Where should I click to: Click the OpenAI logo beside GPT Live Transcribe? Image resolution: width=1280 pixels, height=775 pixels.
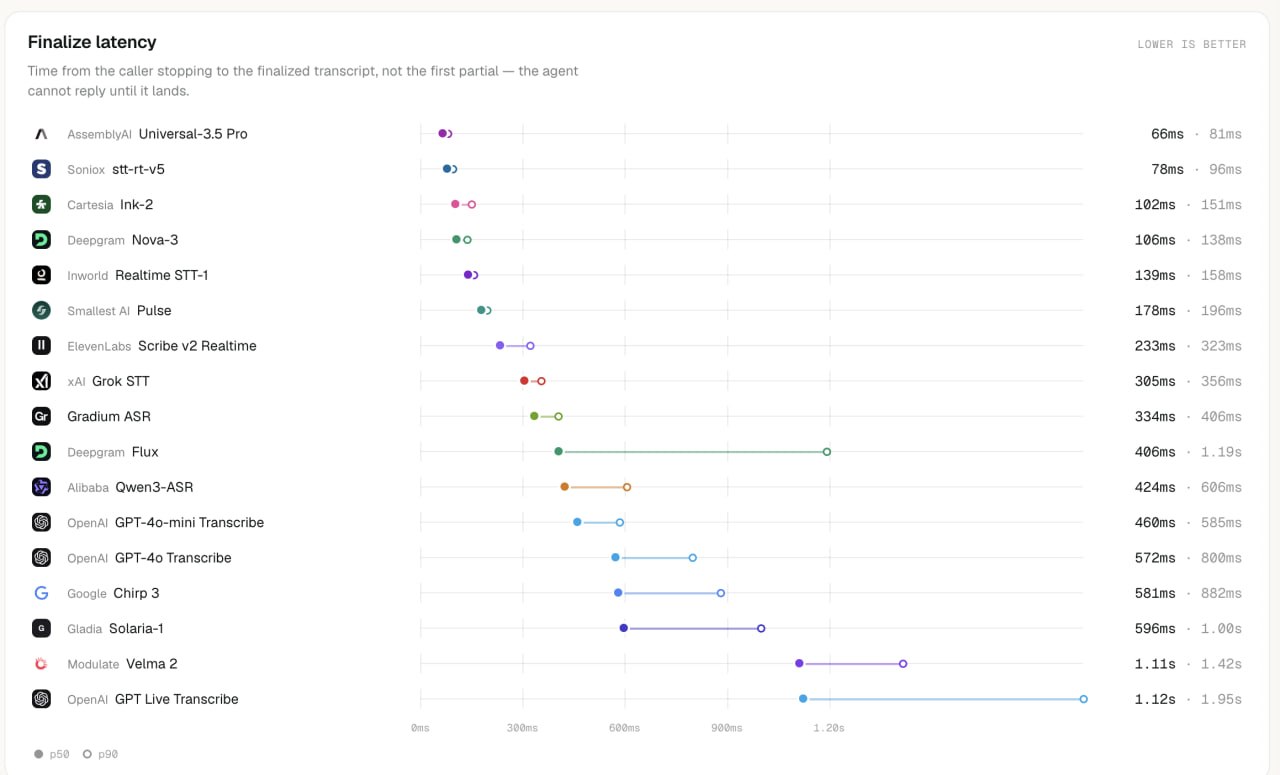(x=41, y=699)
